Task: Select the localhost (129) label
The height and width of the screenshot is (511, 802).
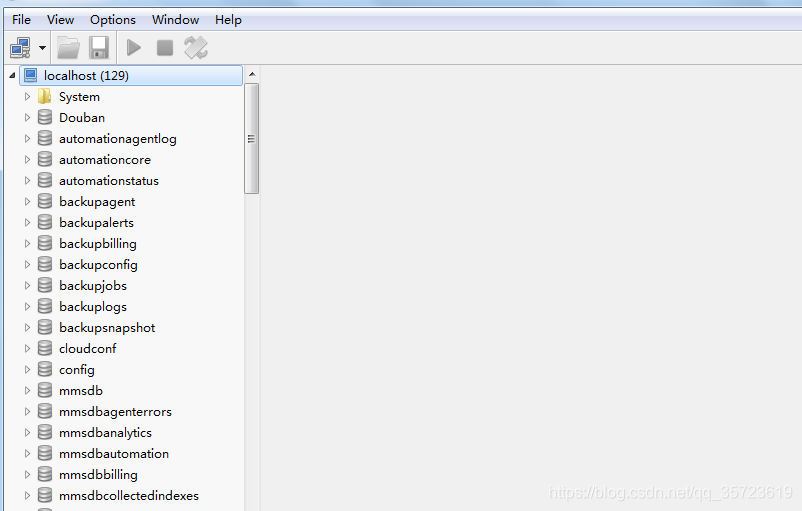Action: tap(86, 76)
